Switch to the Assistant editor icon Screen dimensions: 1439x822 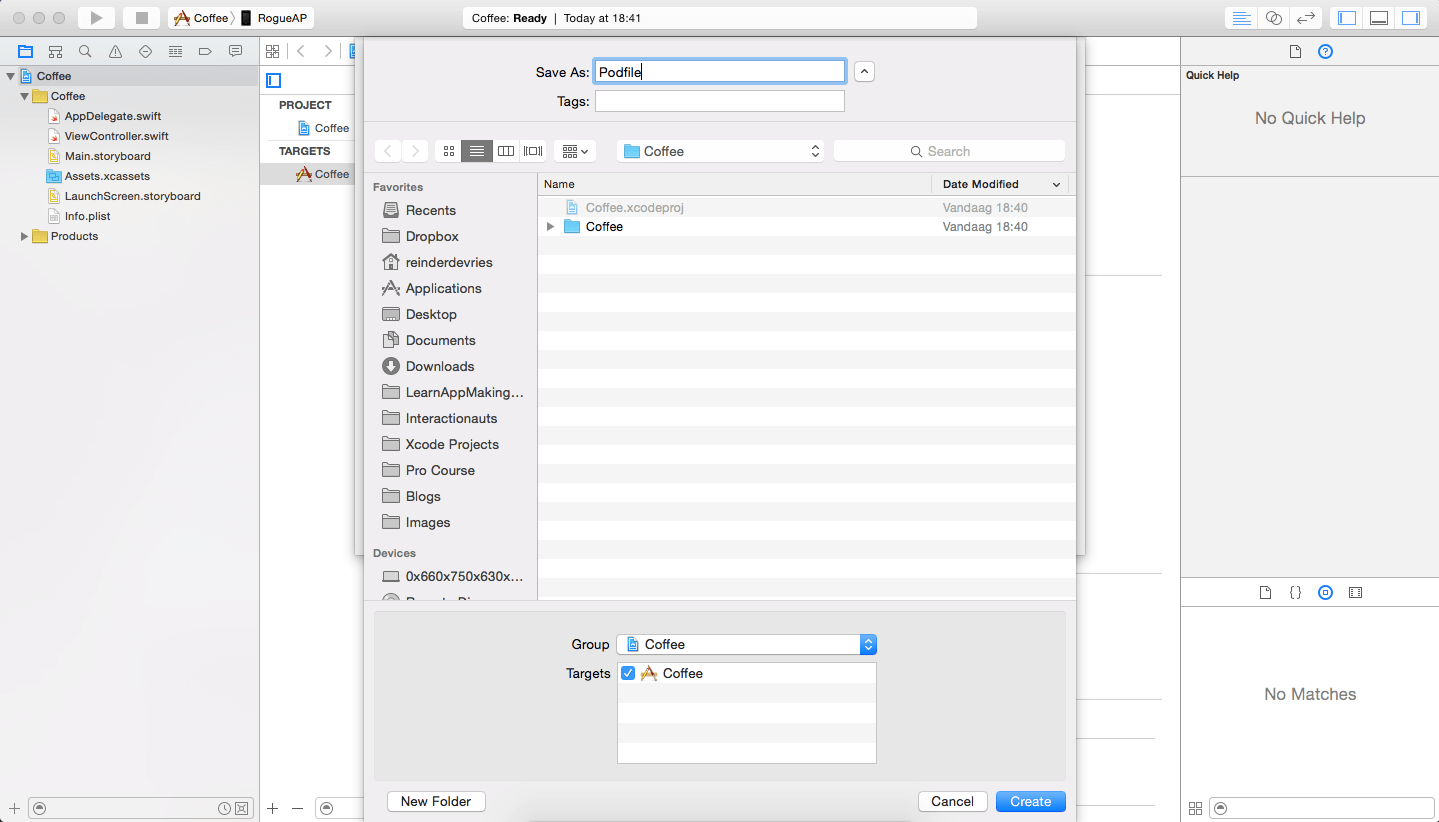pyautogui.click(x=1273, y=18)
